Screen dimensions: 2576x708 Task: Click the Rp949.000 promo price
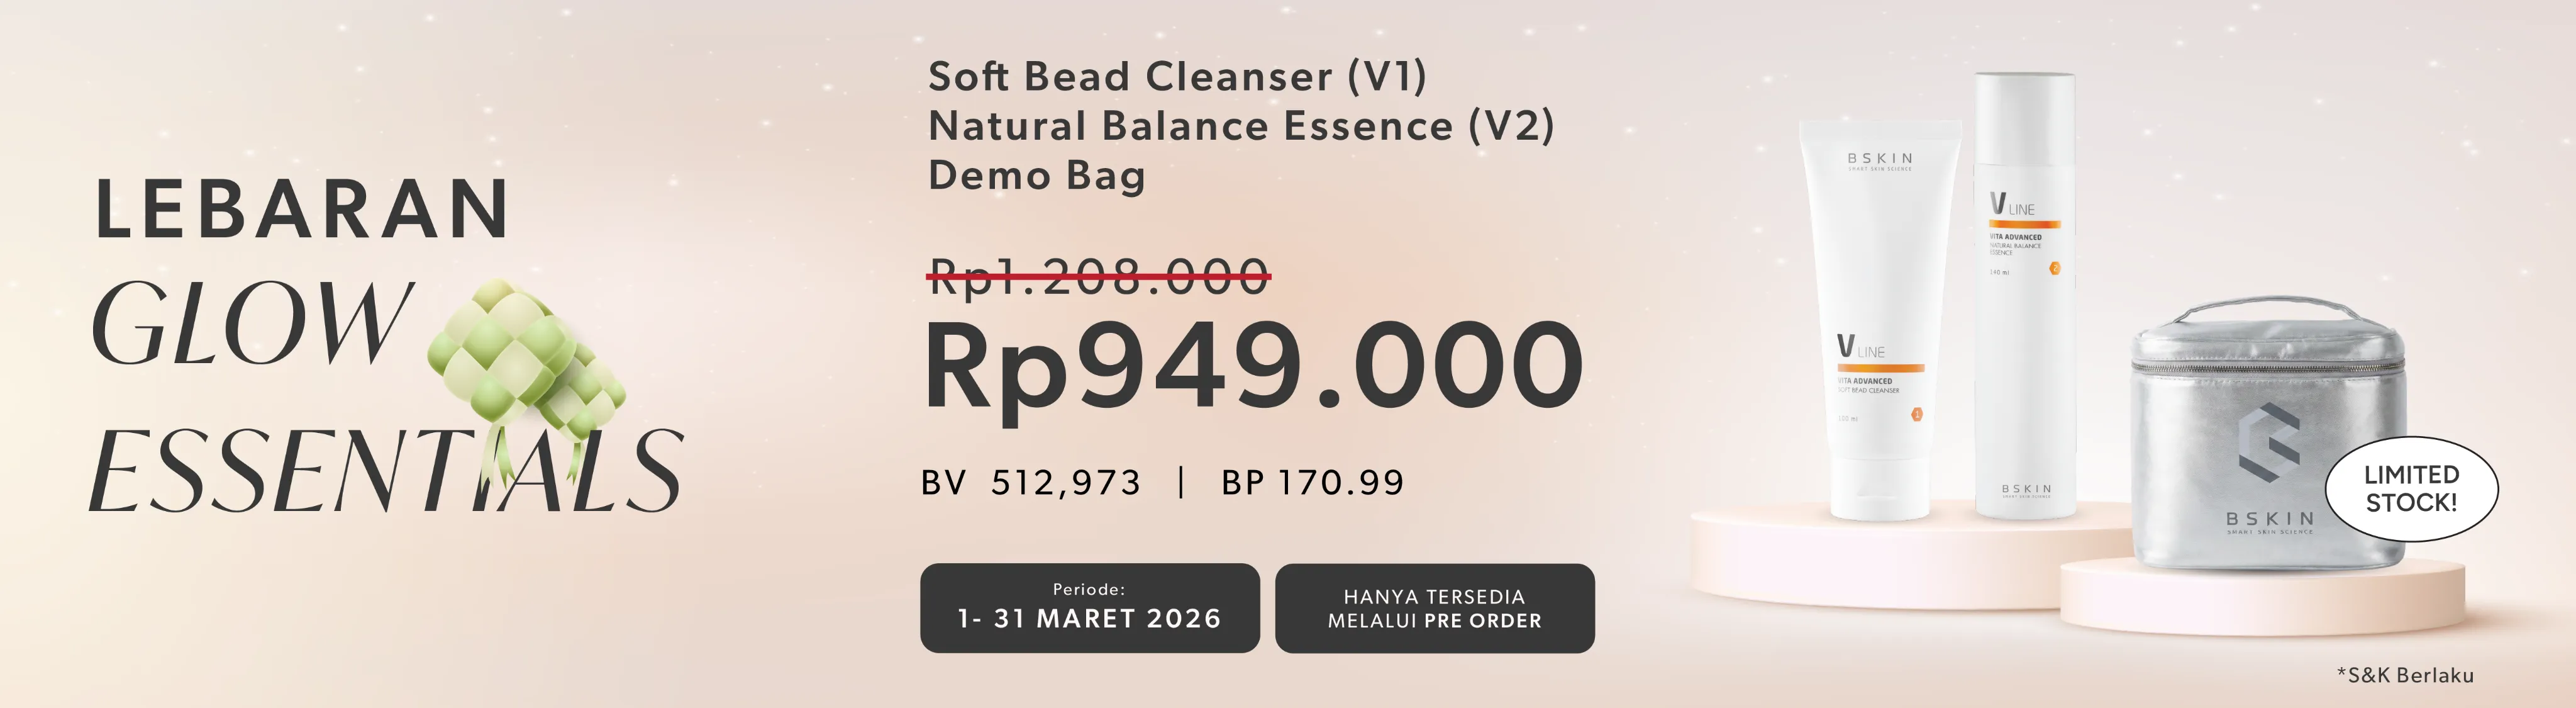coord(1253,366)
